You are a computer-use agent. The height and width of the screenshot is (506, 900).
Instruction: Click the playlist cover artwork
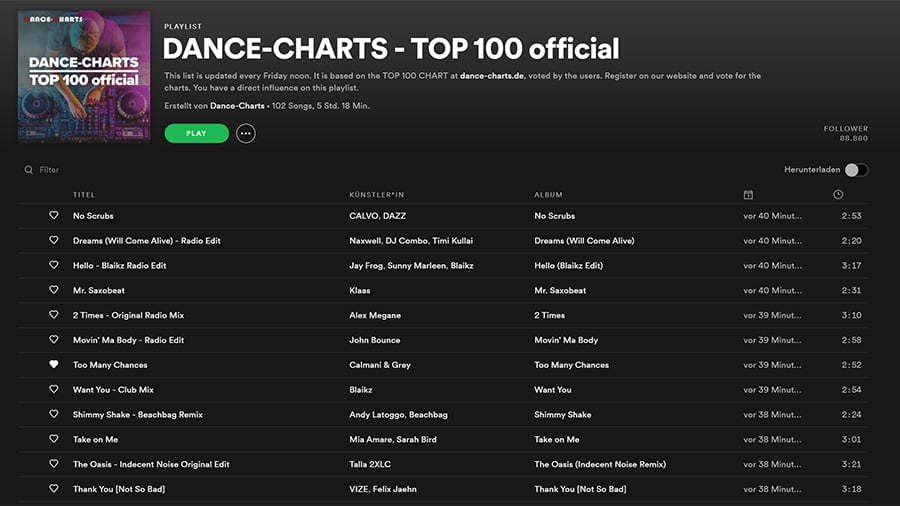[x=84, y=76]
